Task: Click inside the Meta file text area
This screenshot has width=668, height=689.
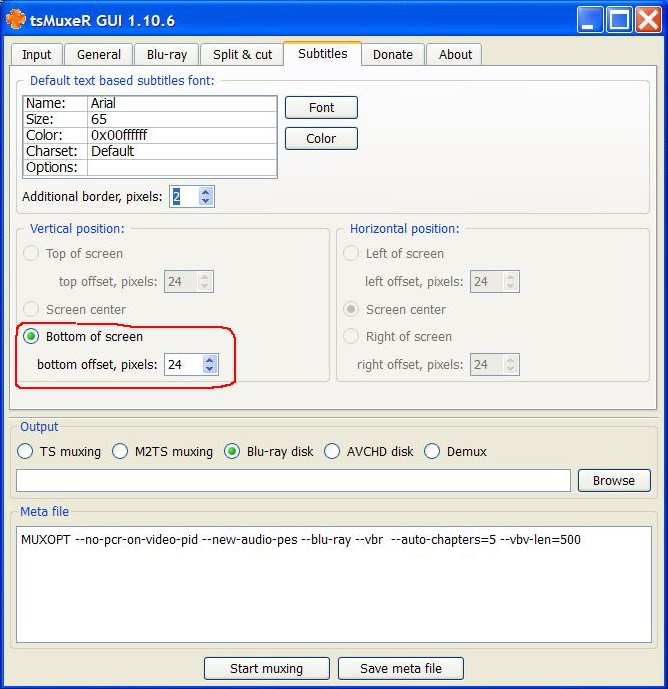Action: tap(334, 584)
